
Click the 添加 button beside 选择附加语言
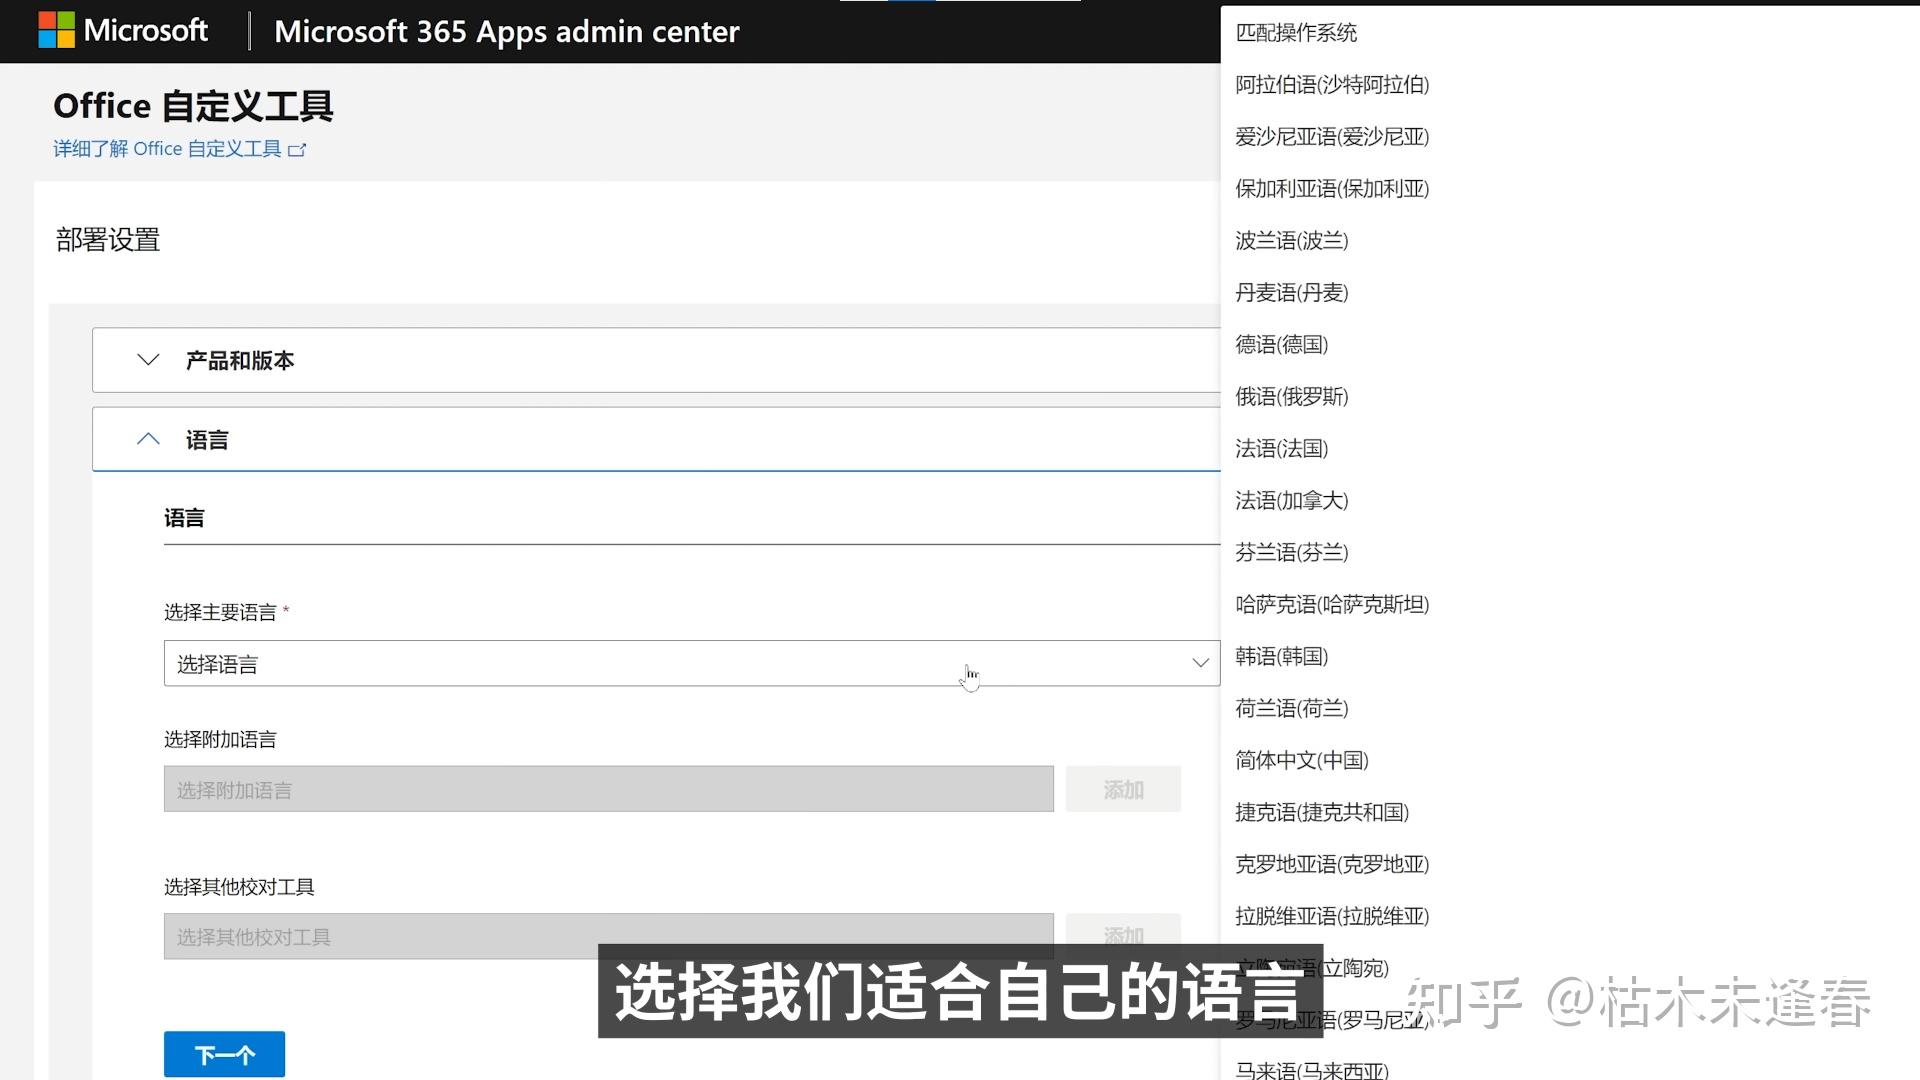pyautogui.click(x=1123, y=789)
